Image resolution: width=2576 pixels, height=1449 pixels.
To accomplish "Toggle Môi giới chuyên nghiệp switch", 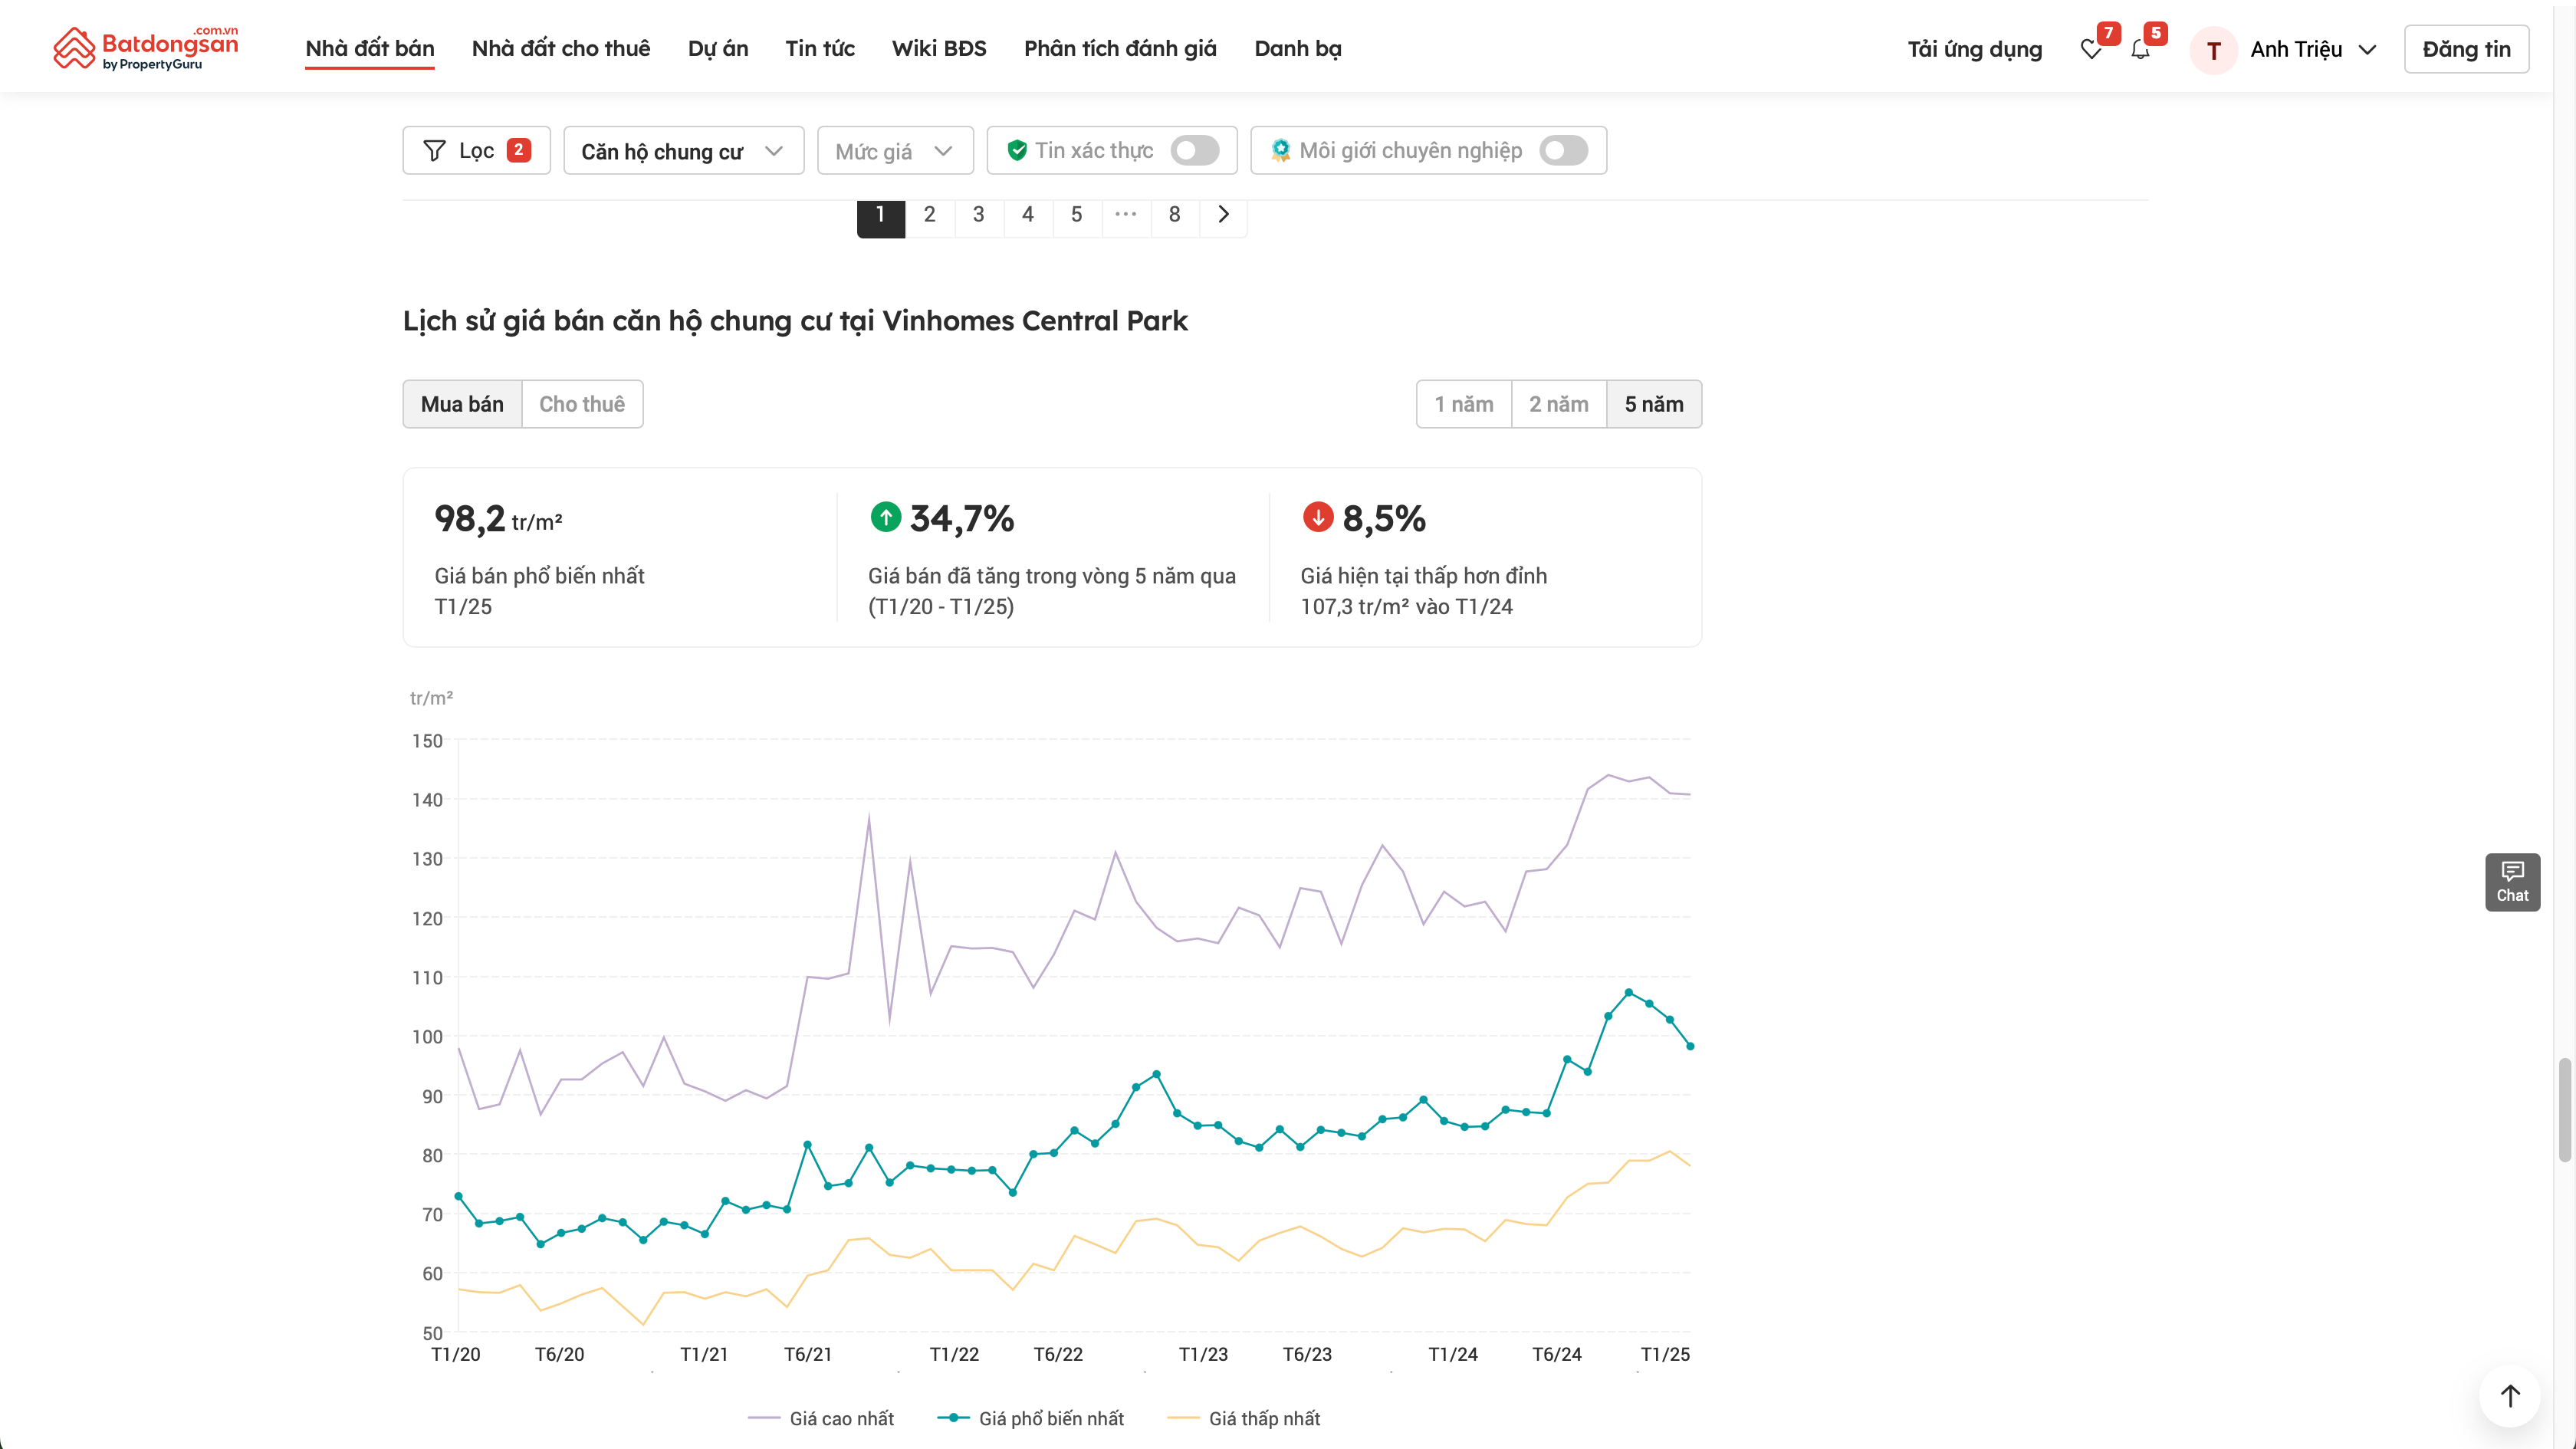I will point(1564,150).
